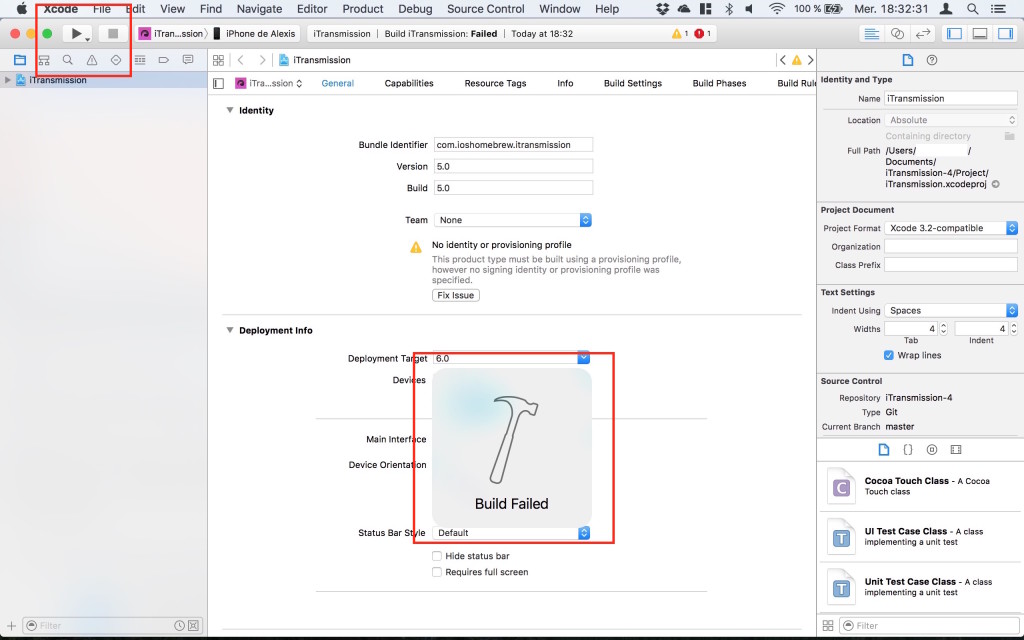Viewport: 1024px width, 640px height.
Task: Toggle the Utilities pane visibility
Action: (x=1005, y=34)
